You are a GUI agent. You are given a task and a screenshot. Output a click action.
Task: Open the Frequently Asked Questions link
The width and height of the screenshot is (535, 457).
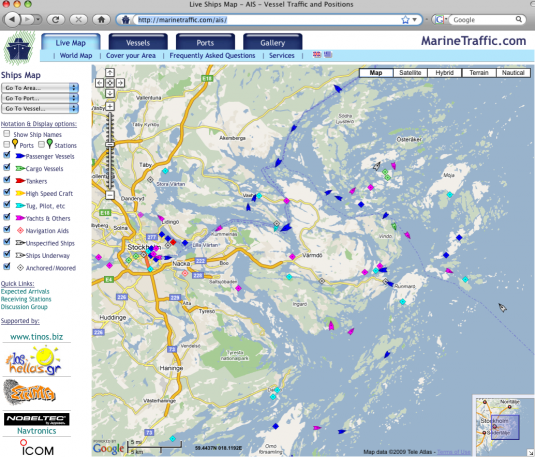click(212, 55)
